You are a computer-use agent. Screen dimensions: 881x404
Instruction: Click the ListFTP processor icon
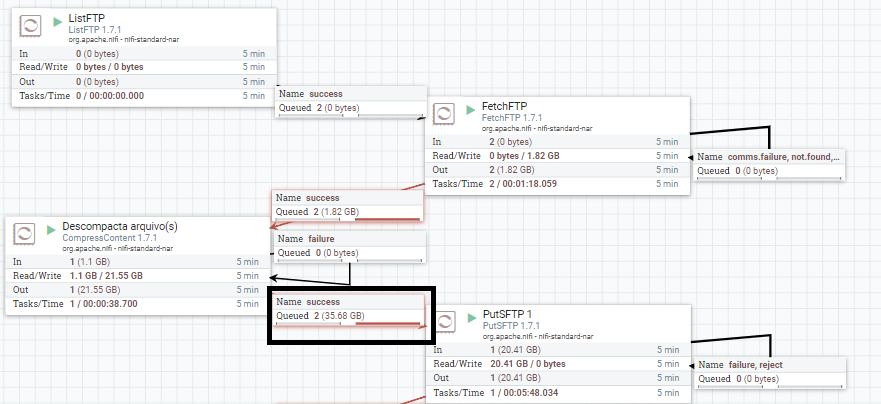[x=29, y=26]
